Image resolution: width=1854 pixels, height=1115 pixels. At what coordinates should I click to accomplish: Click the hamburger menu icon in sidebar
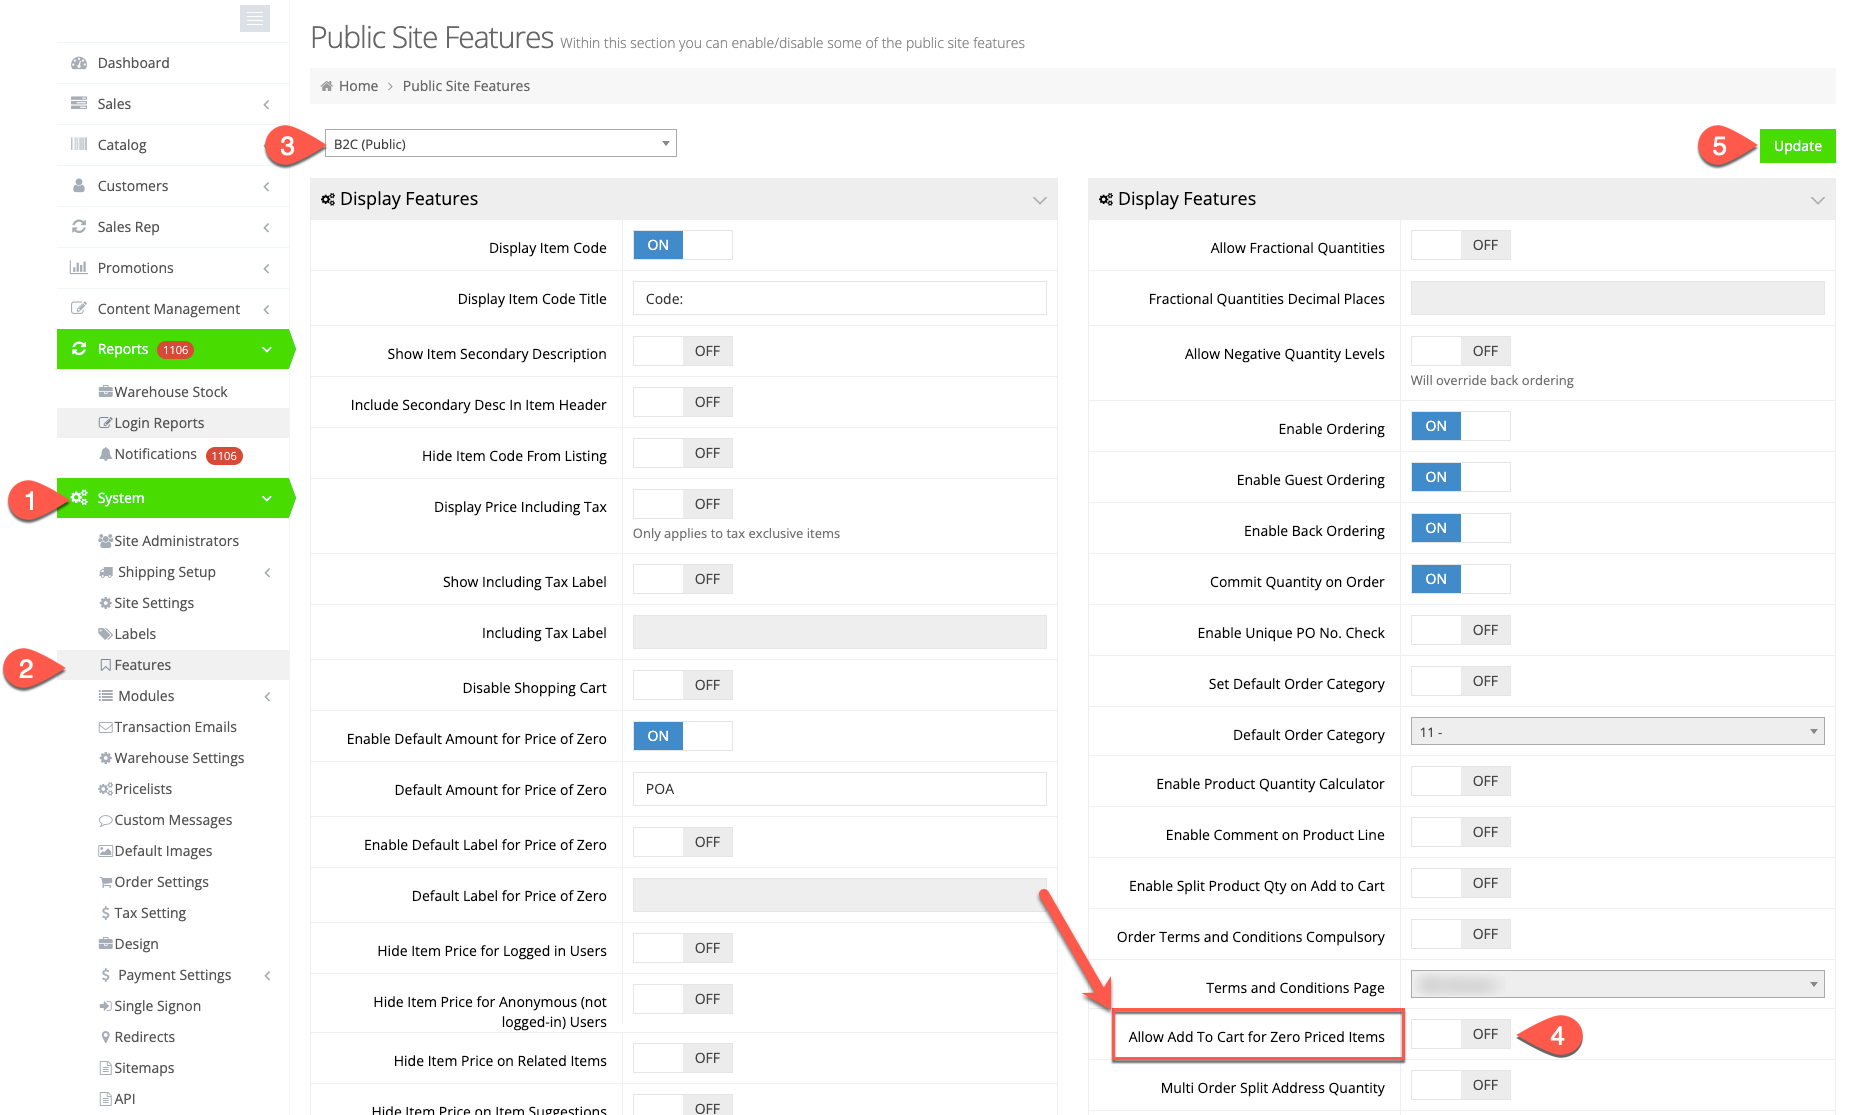(255, 18)
